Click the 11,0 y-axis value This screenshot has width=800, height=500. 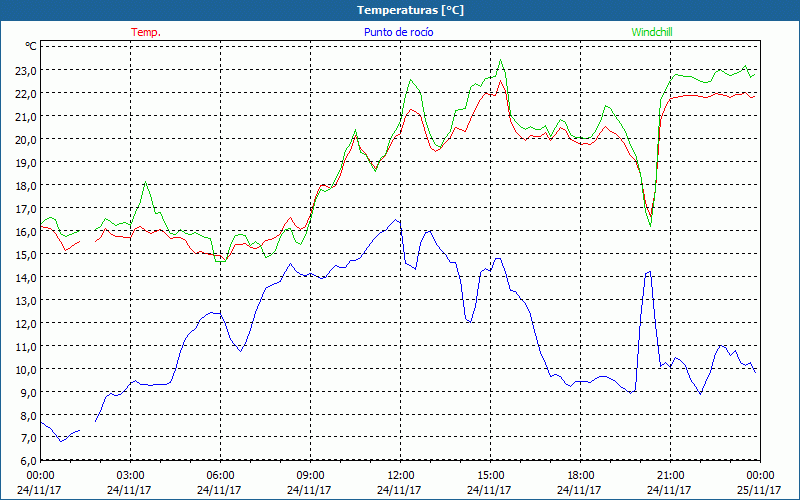click(26, 346)
